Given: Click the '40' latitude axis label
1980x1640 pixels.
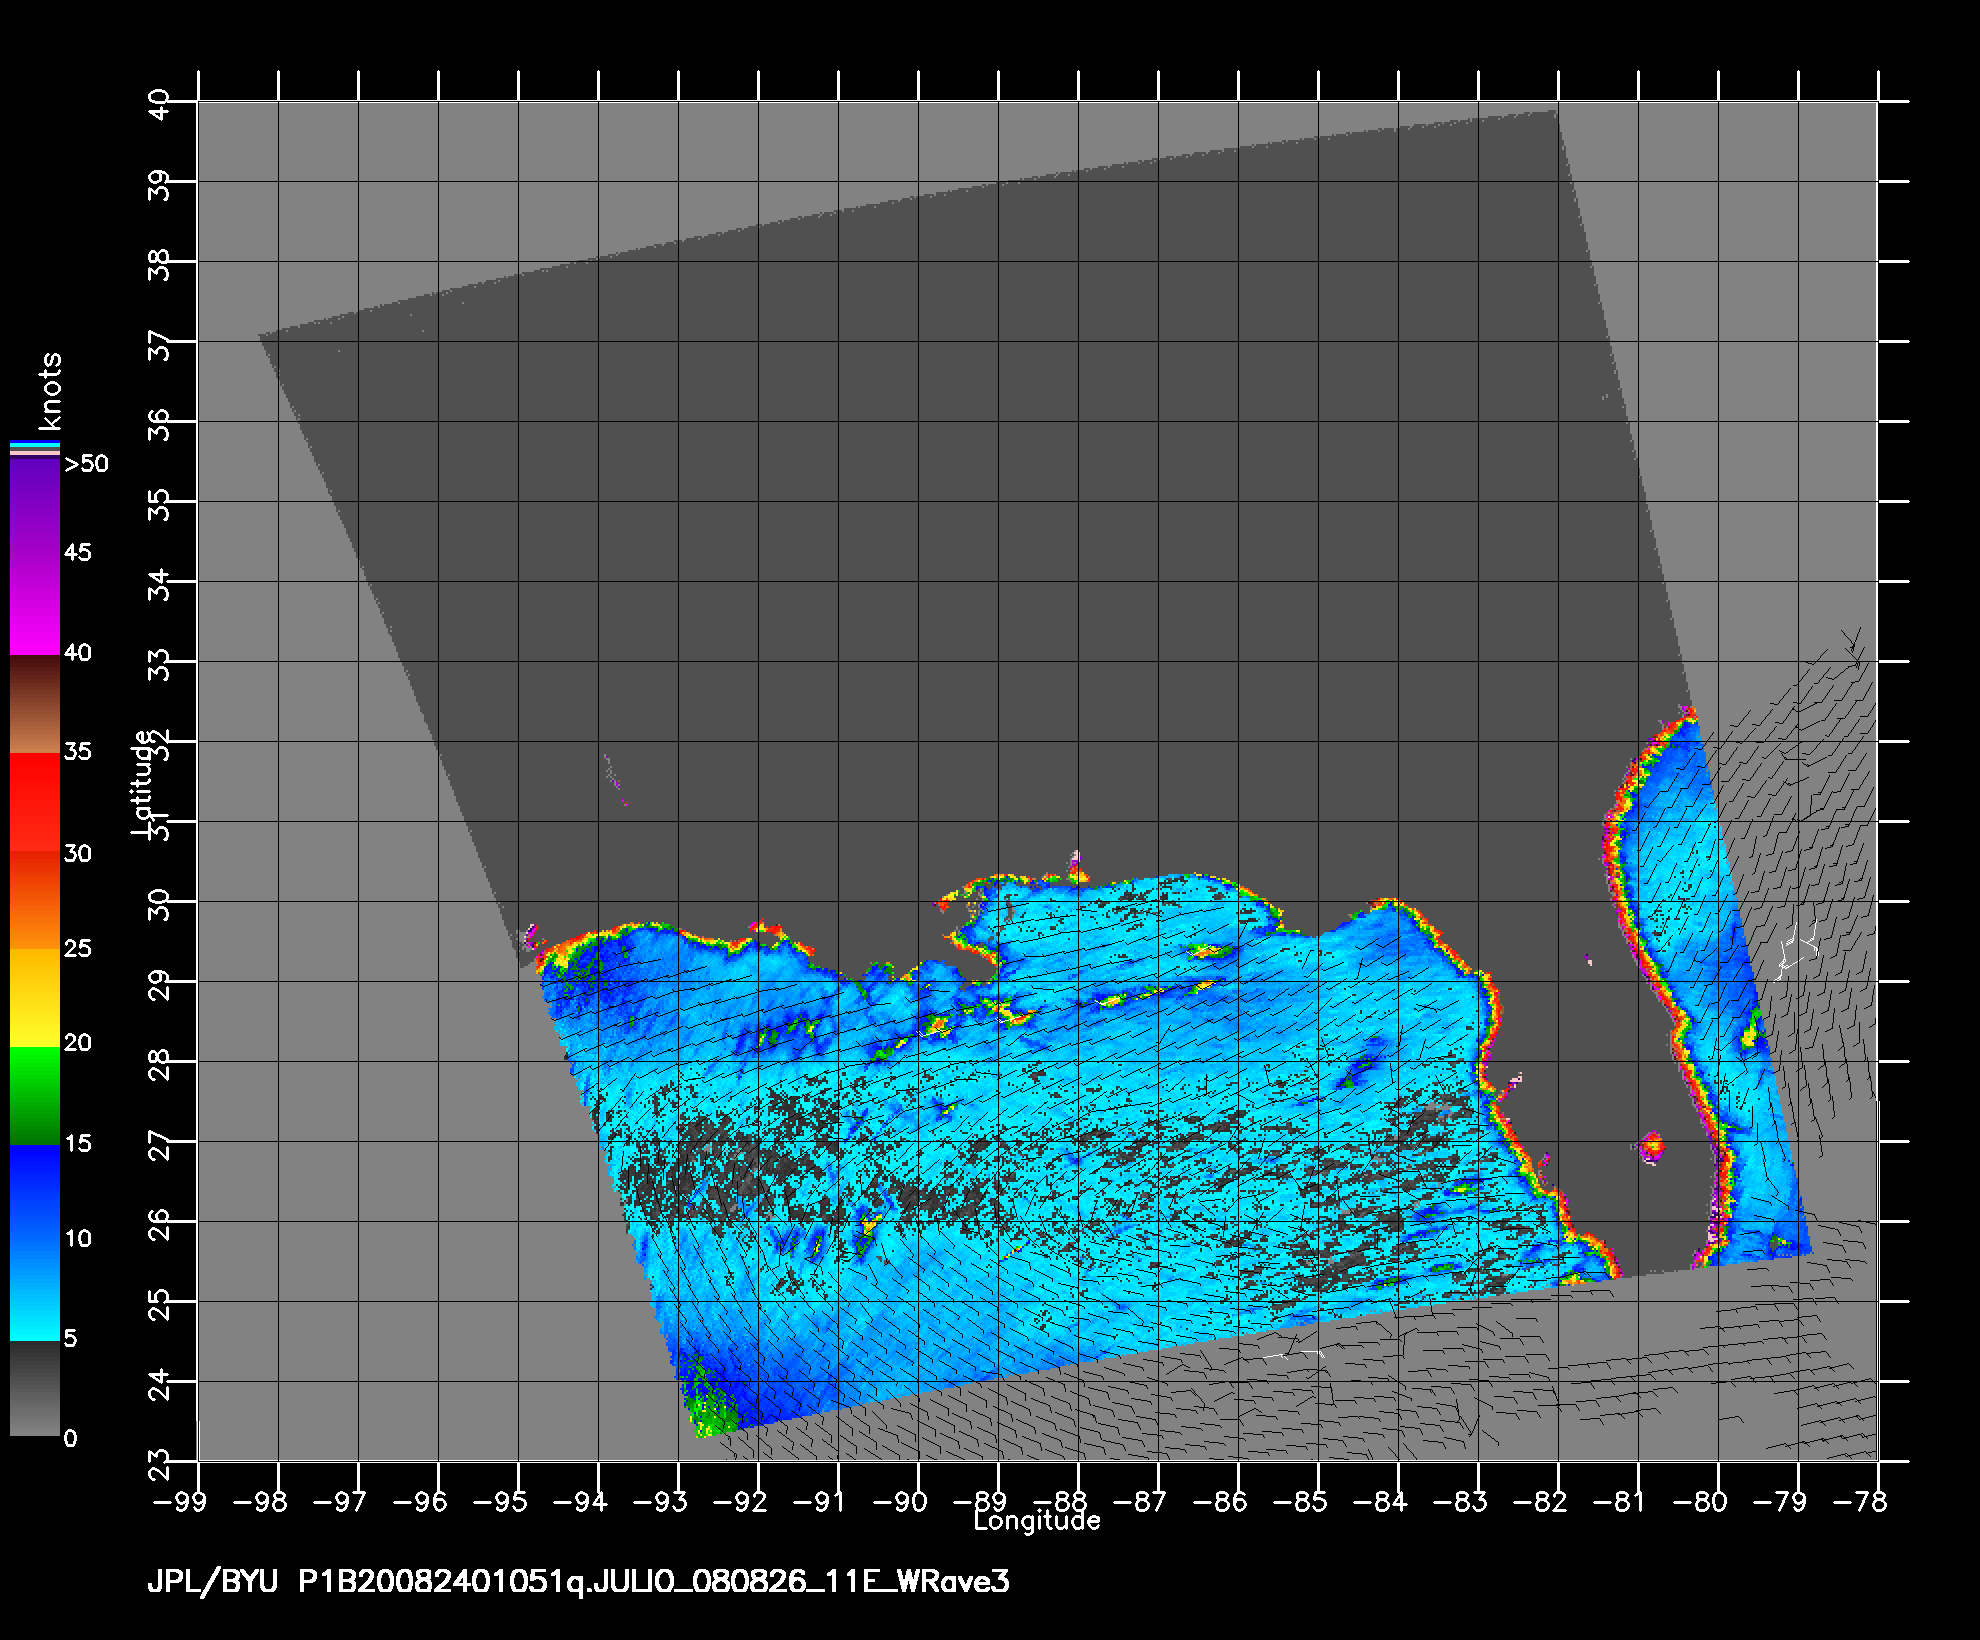Looking at the screenshot, I should point(159,106).
